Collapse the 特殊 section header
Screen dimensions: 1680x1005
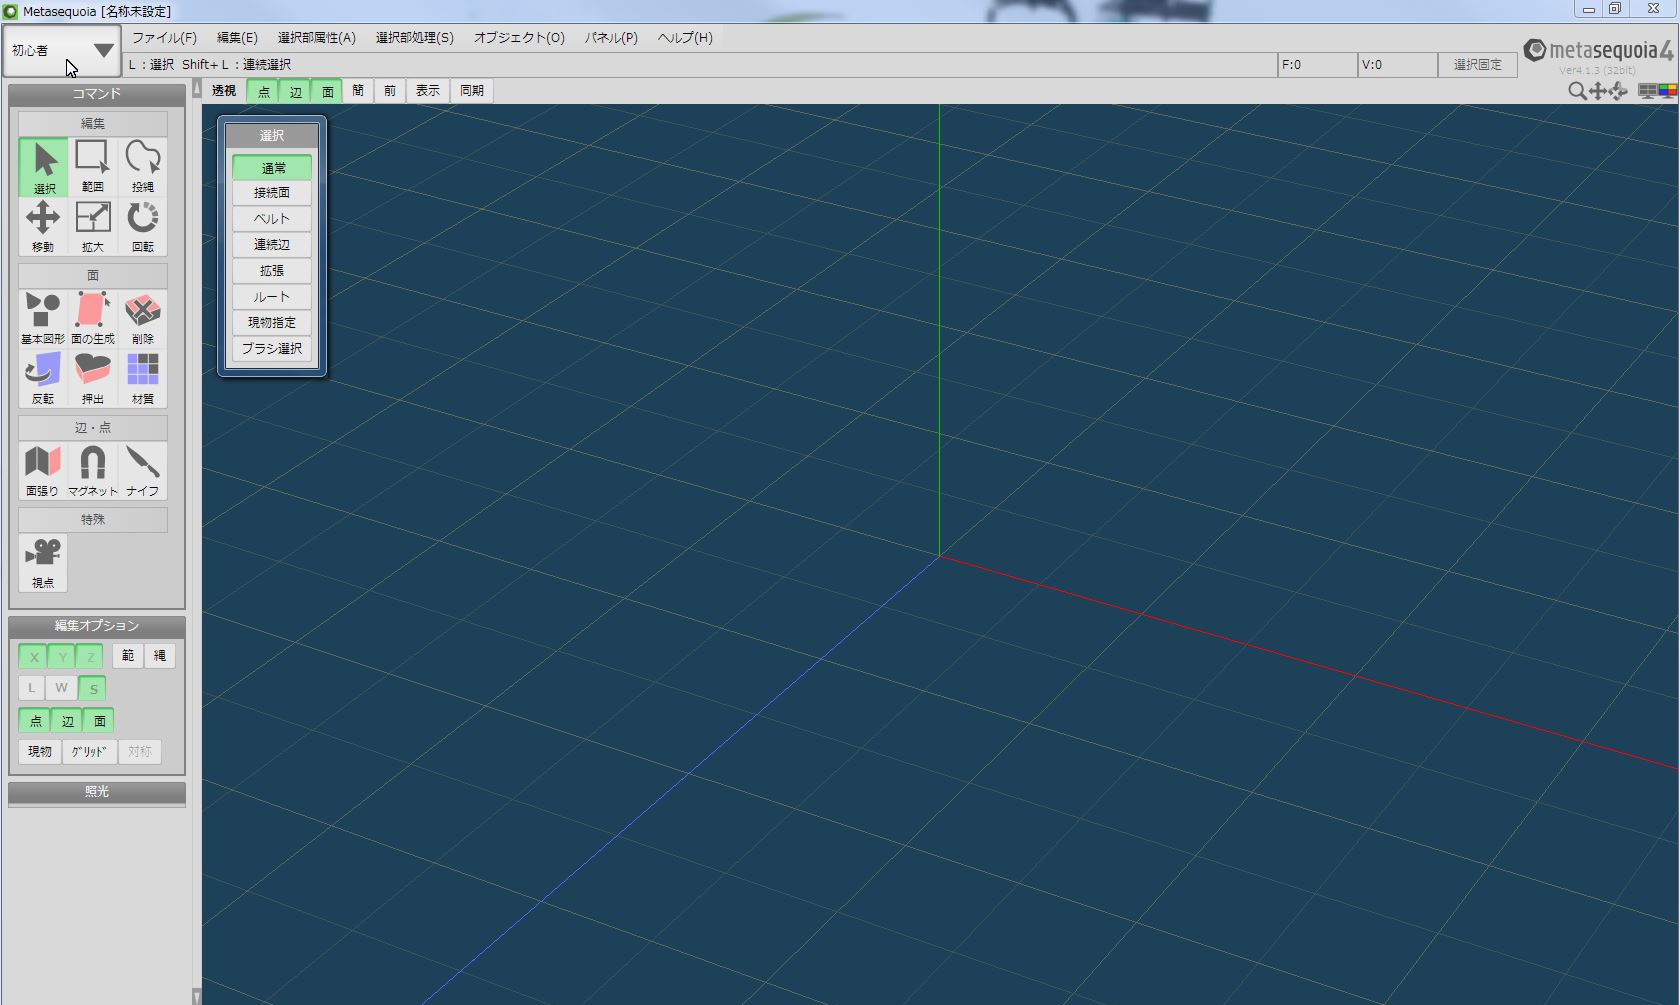[93, 520]
